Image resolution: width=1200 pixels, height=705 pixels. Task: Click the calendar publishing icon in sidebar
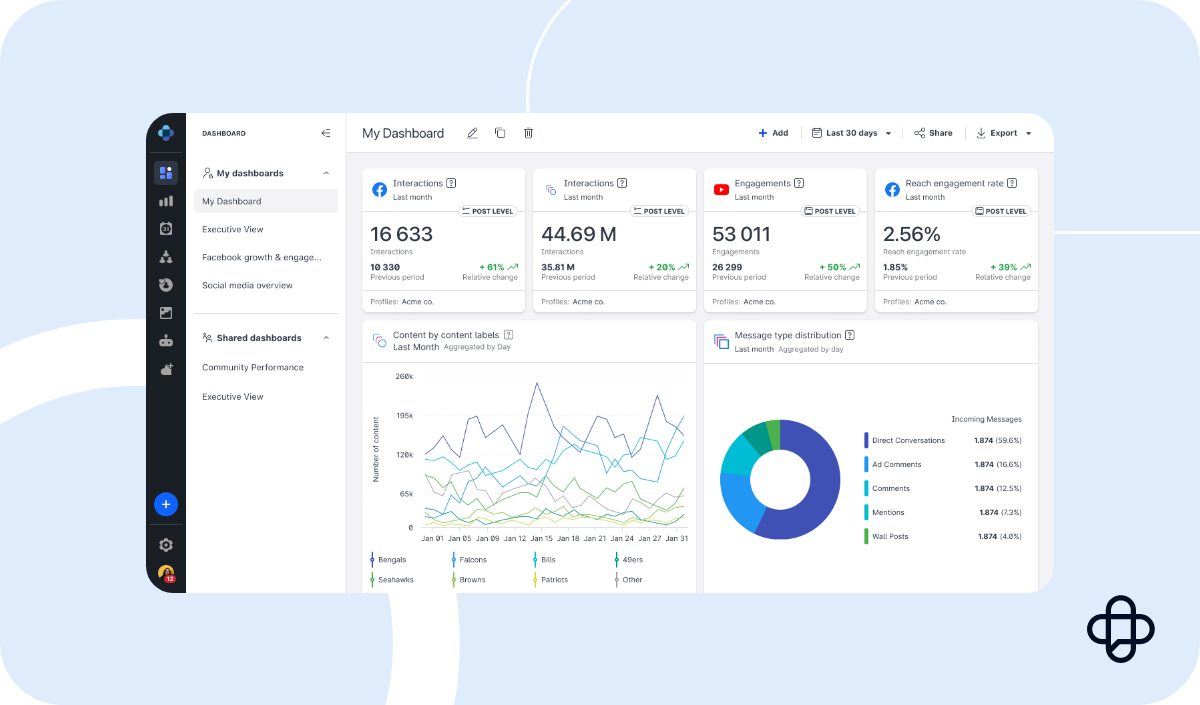click(166, 228)
